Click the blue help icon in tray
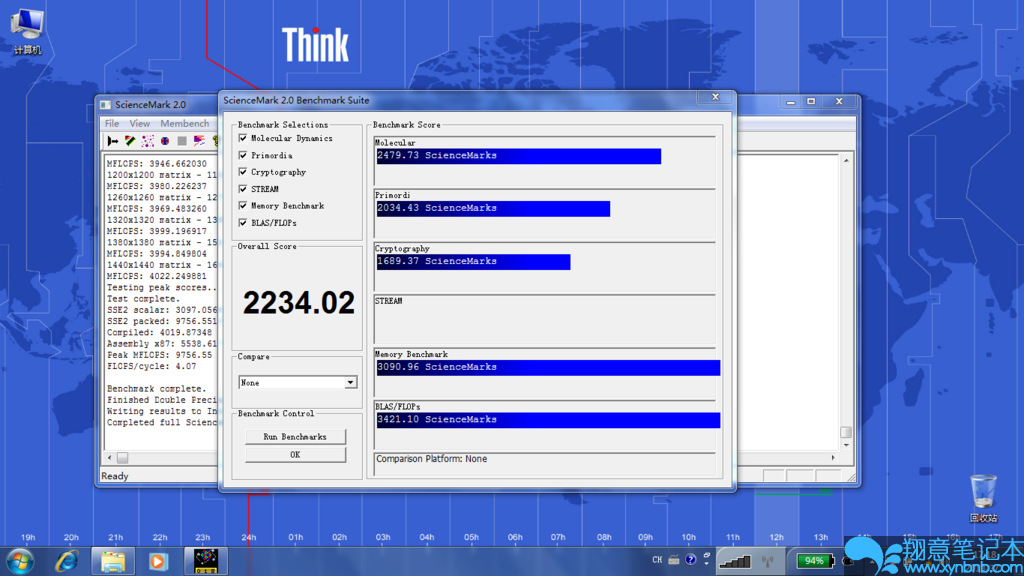This screenshot has height=576, width=1024. click(x=690, y=560)
